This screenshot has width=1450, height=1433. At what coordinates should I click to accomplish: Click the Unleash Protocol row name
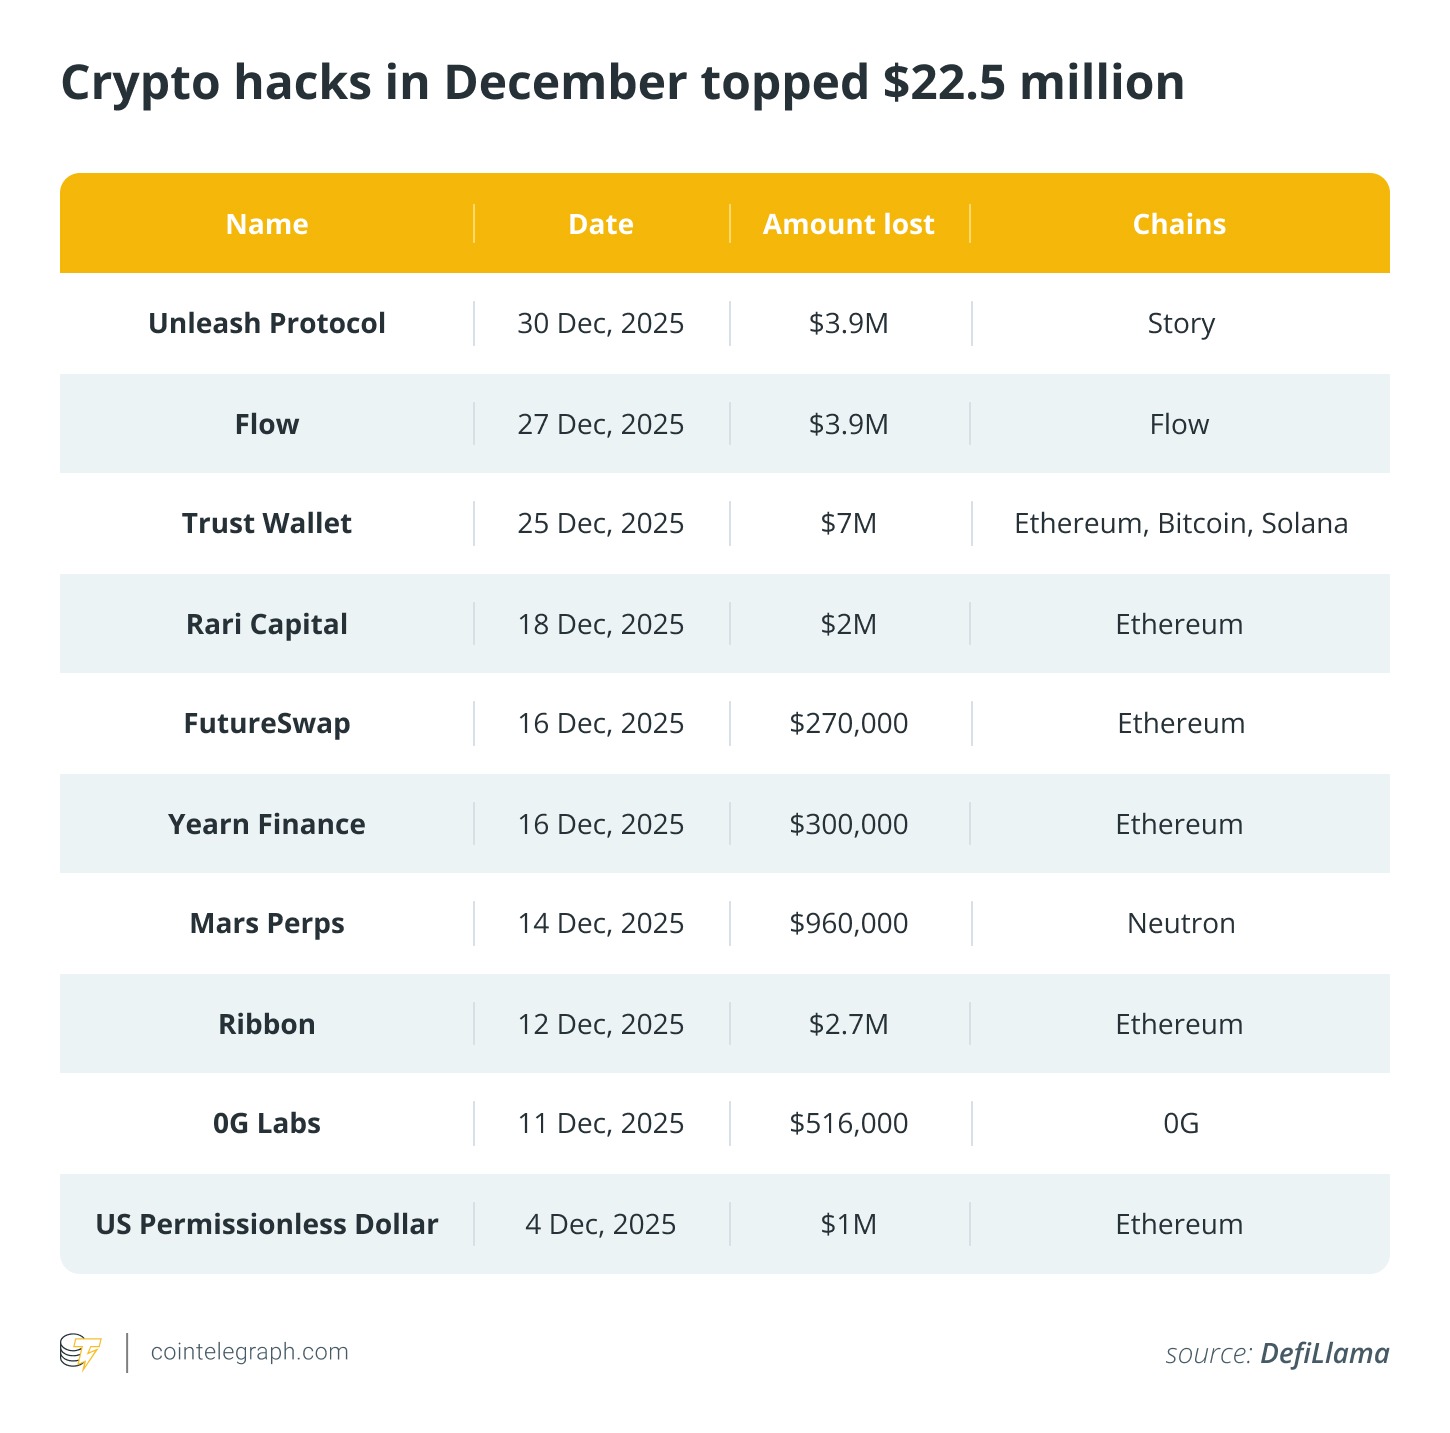tap(267, 324)
